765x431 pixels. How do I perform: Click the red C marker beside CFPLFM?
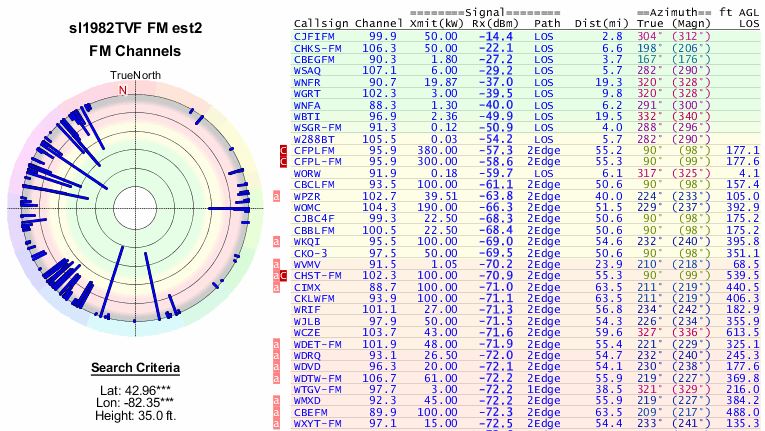coord(283,149)
